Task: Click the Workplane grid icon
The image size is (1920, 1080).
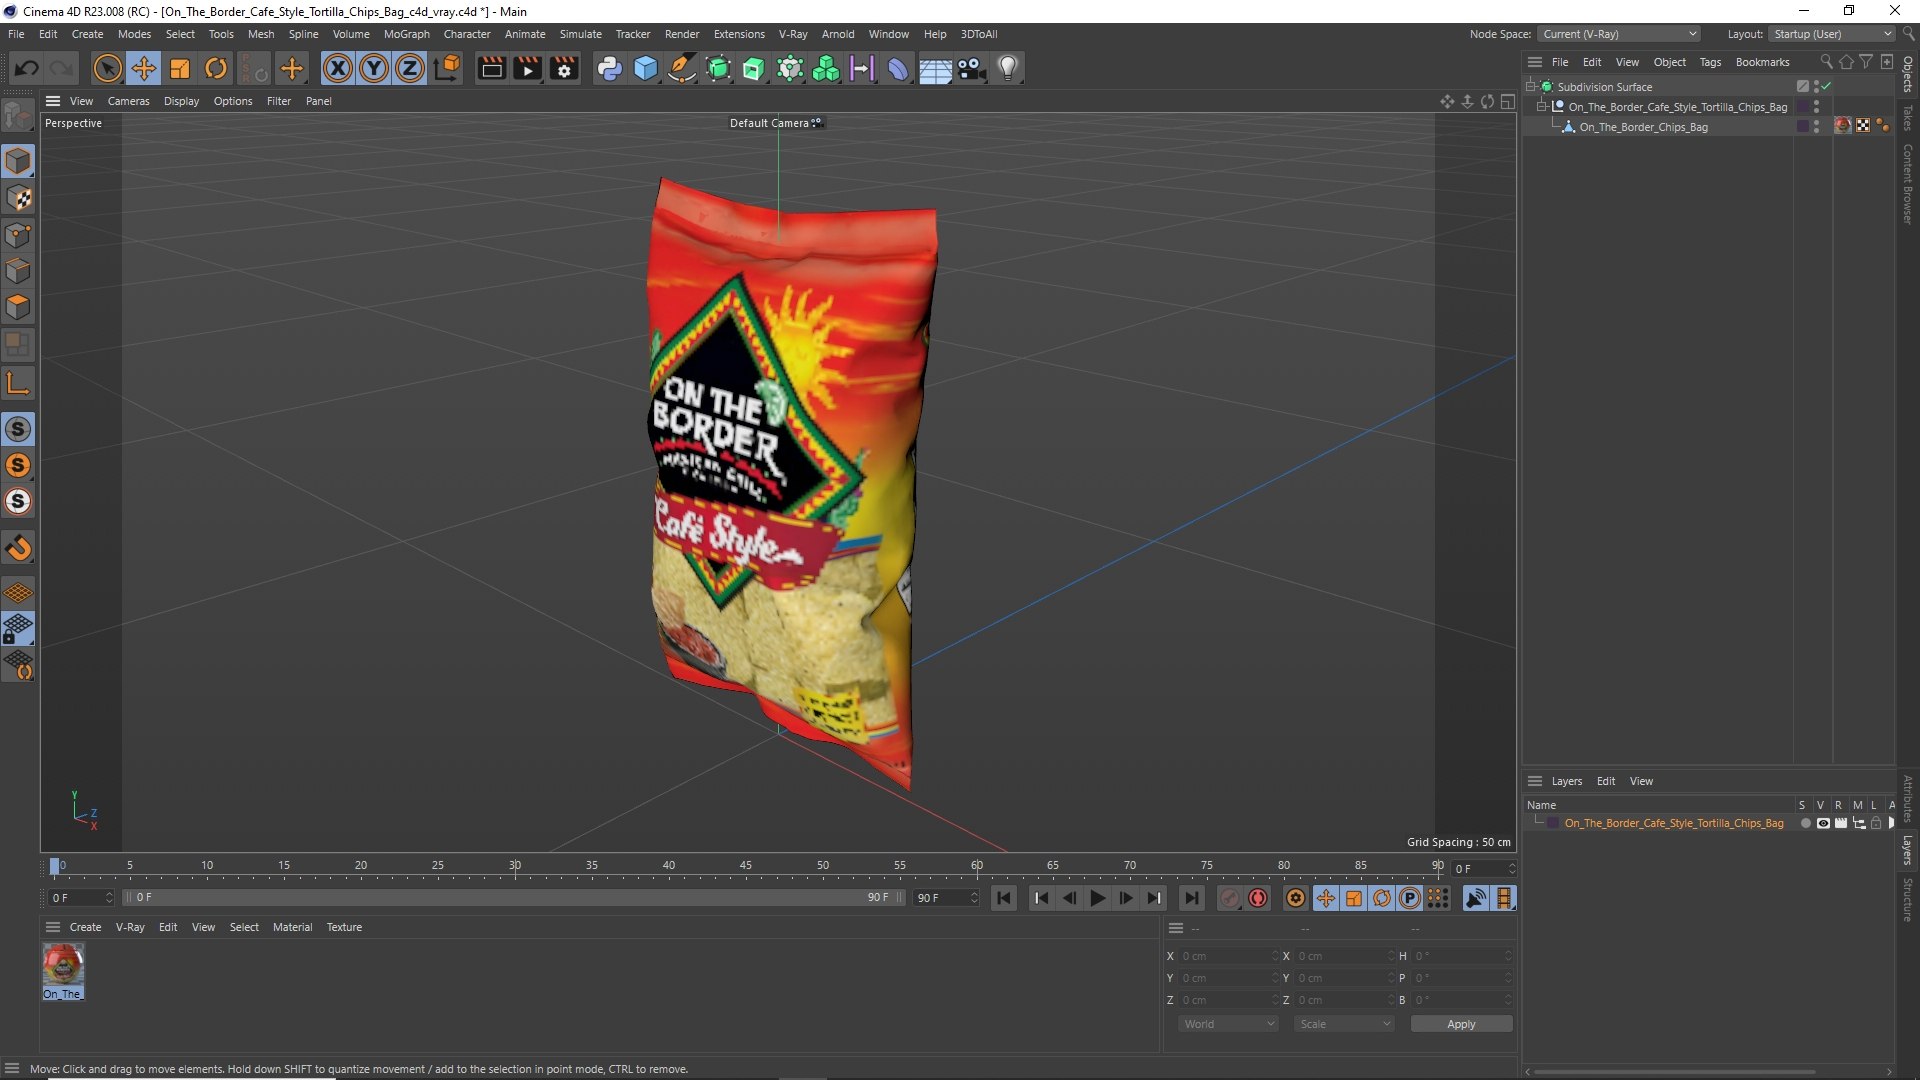Action: (x=18, y=593)
